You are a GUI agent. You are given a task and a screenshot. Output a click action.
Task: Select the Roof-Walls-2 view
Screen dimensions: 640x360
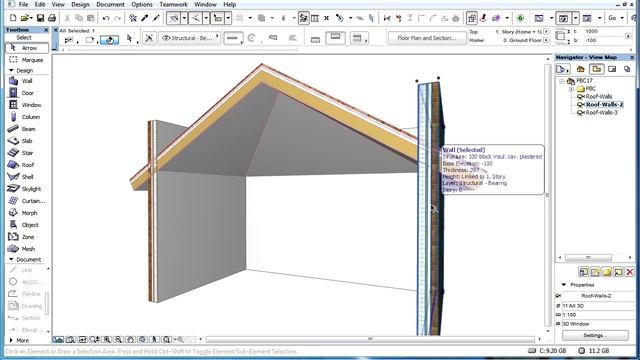coord(604,104)
